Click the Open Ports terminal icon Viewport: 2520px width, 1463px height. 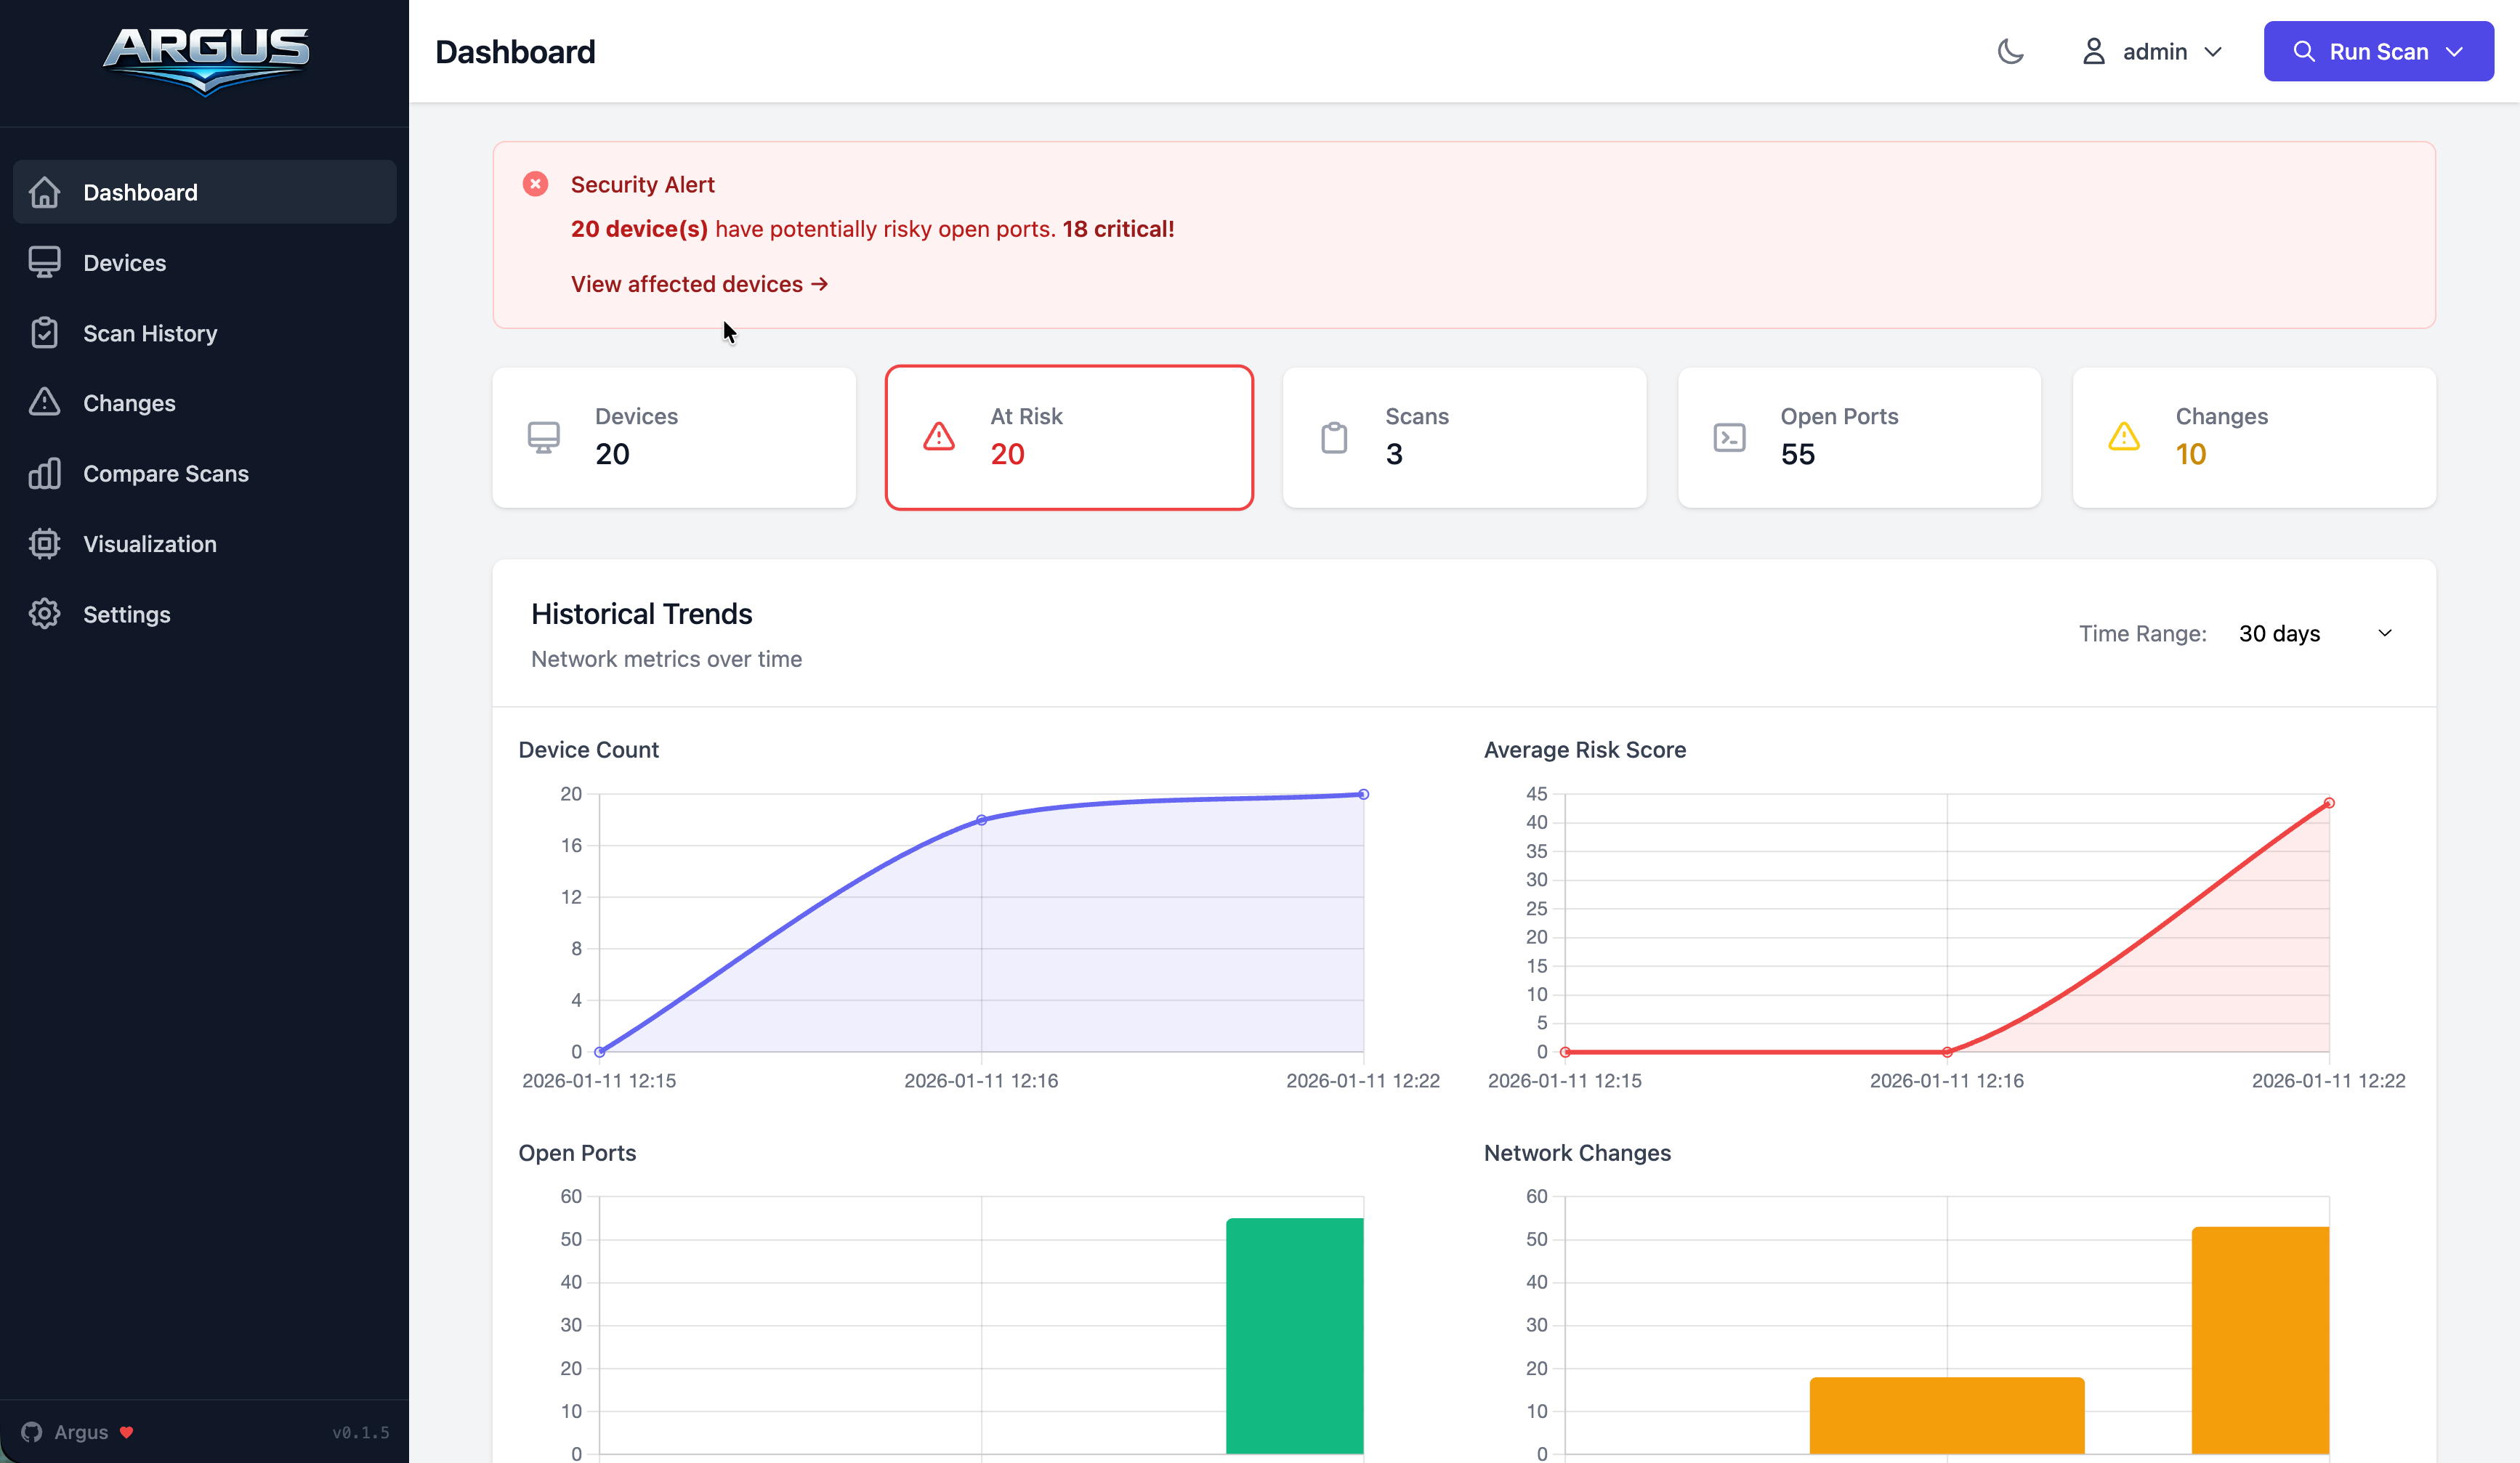tap(1729, 437)
